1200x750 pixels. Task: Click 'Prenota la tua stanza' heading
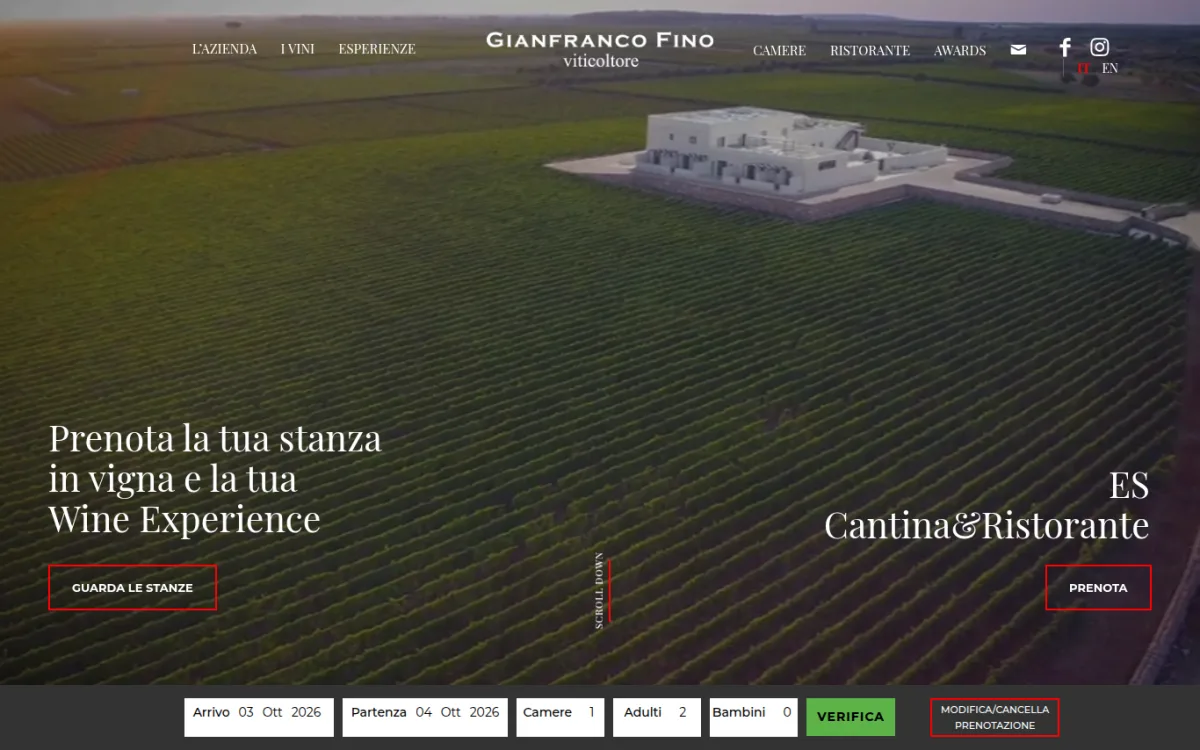215,479
